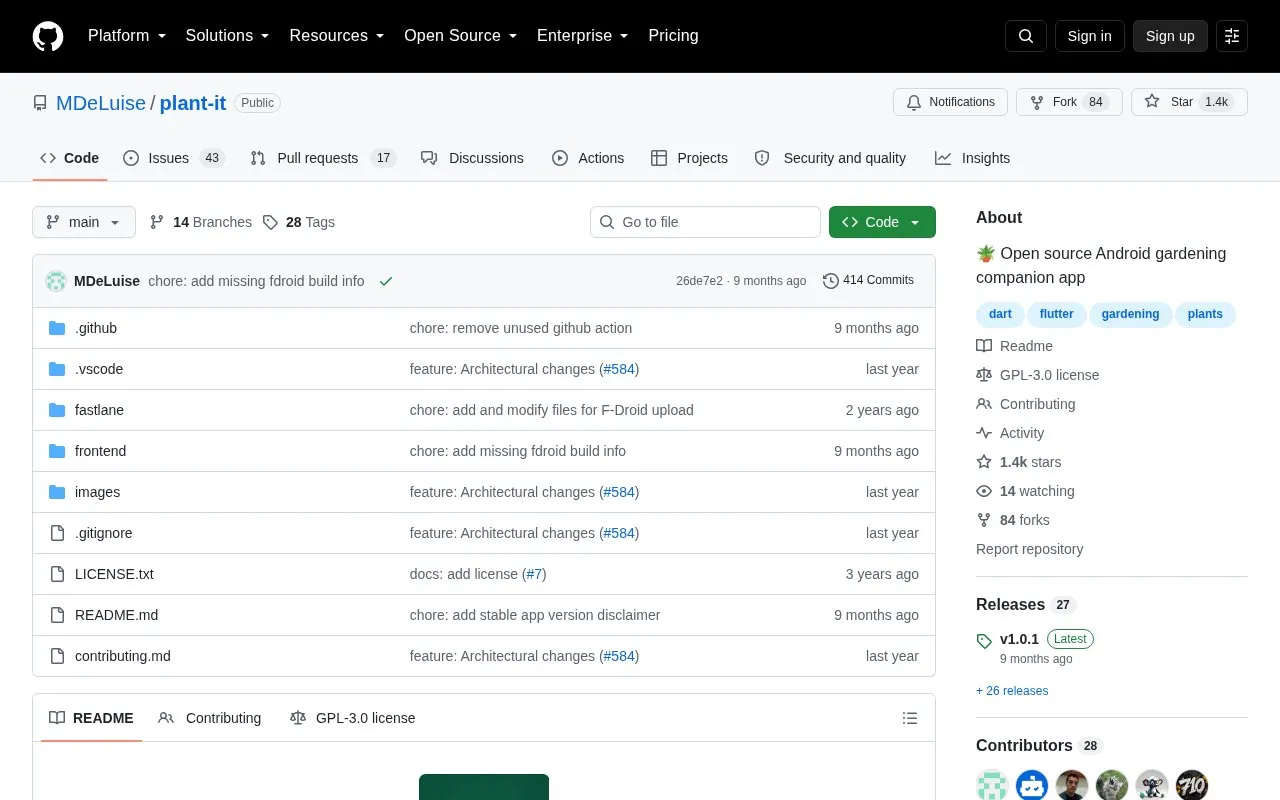This screenshot has width=1280, height=800.
Task: Switch to the Pull requests tab
Action: click(323, 158)
